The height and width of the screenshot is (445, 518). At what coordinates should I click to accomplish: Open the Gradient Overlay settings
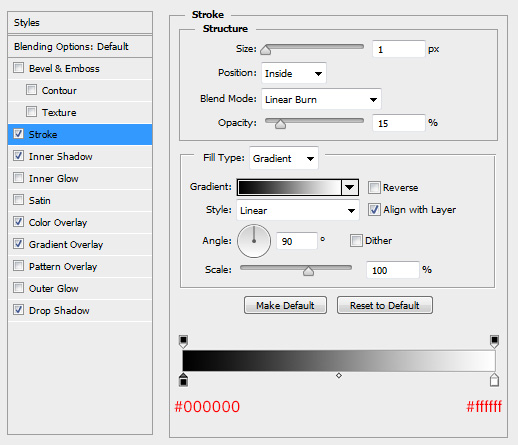(66, 244)
